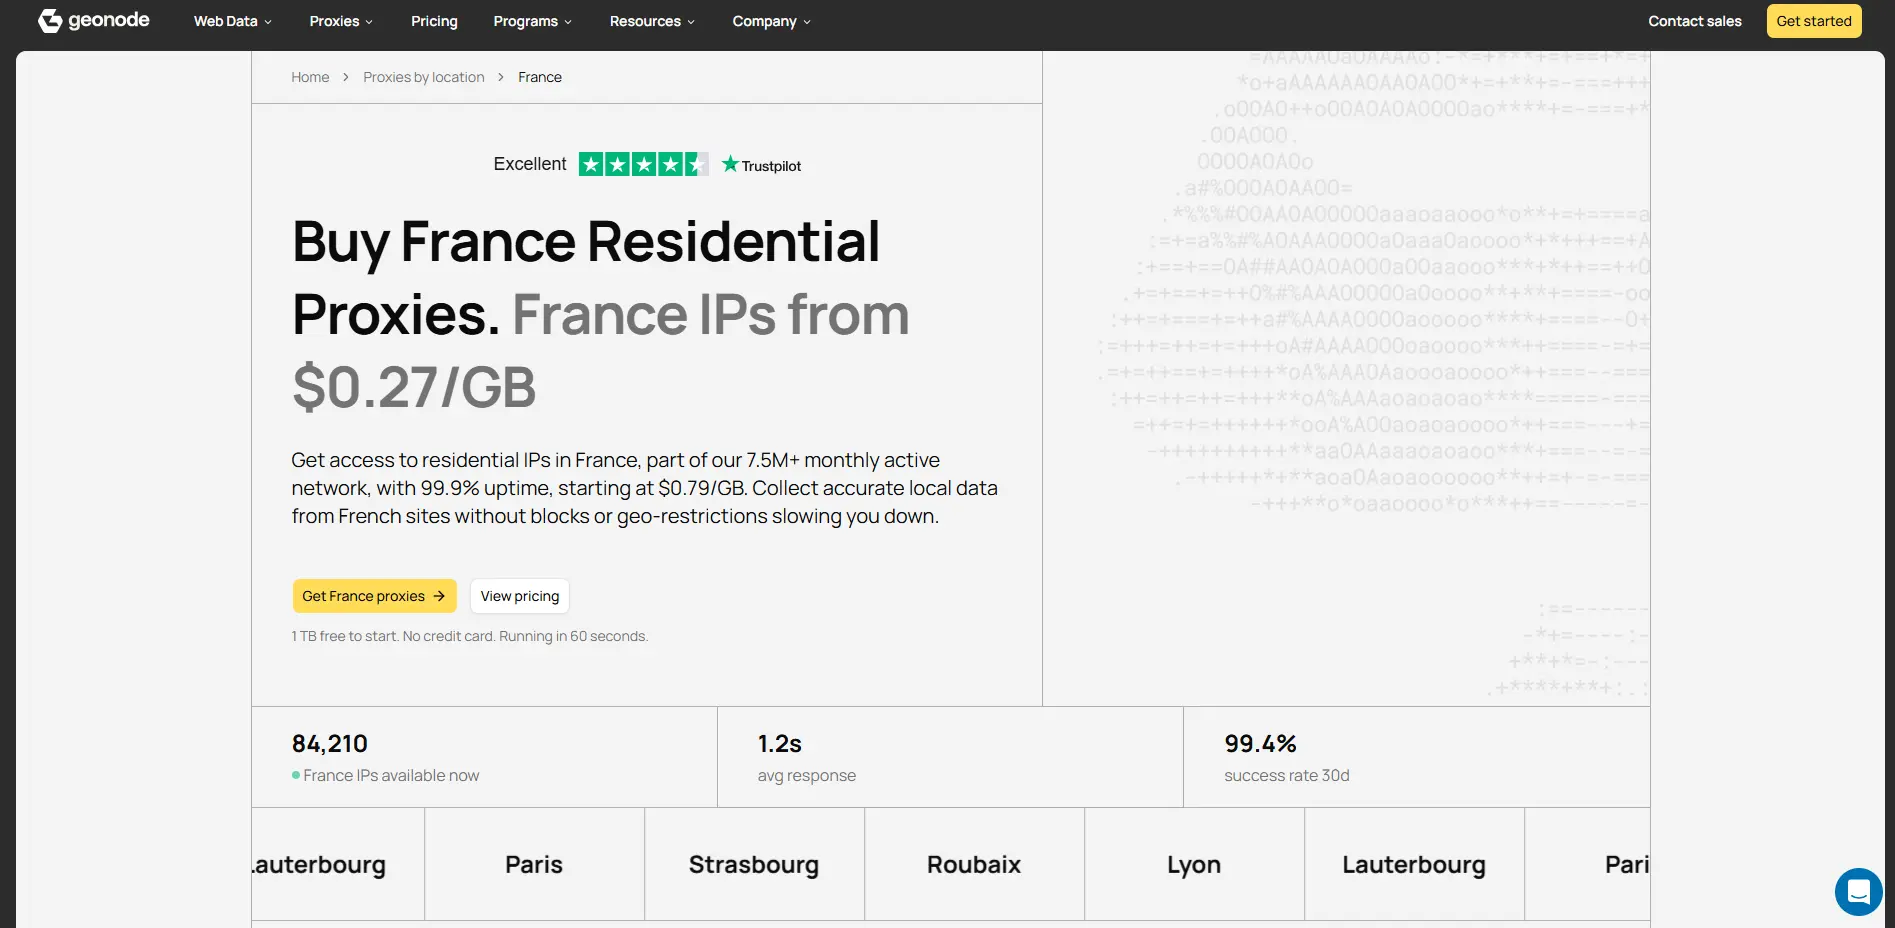Click the Trustpilot star logo
The height and width of the screenshot is (928, 1895).
[x=761, y=165]
